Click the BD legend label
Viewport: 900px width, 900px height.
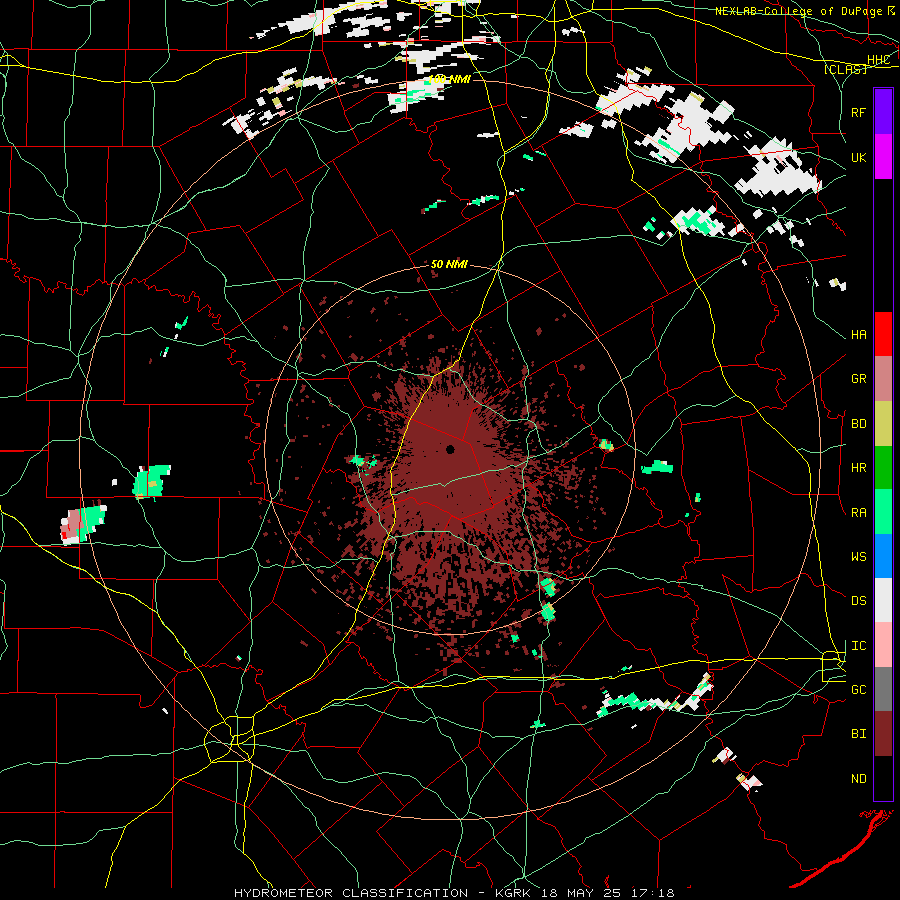(x=859, y=424)
